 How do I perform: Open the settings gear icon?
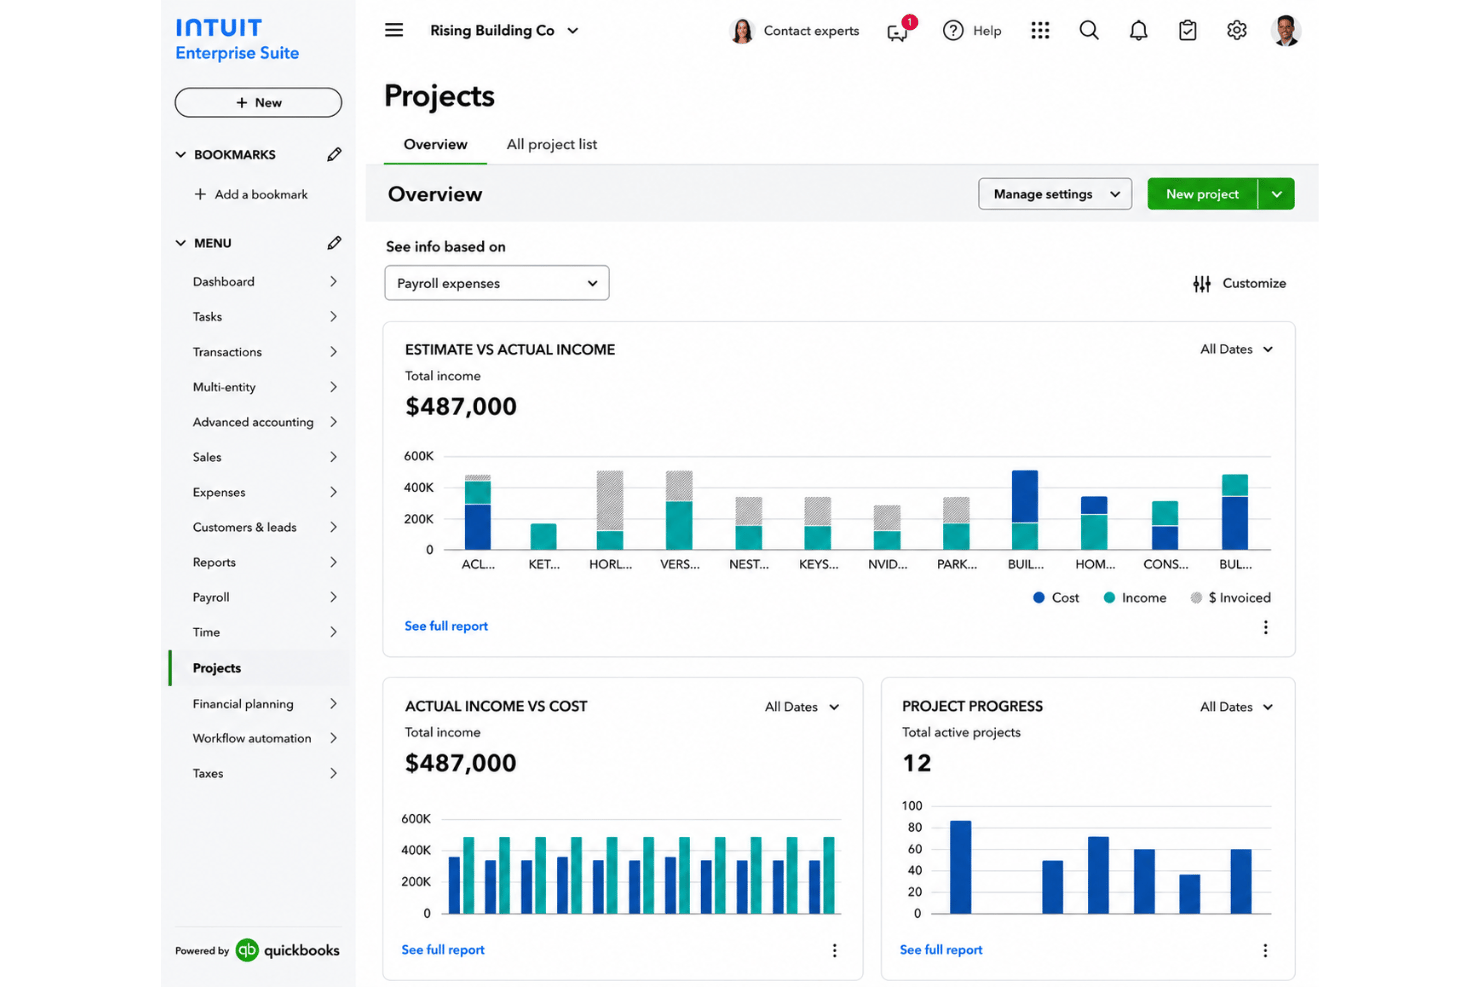pos(1237,30)
